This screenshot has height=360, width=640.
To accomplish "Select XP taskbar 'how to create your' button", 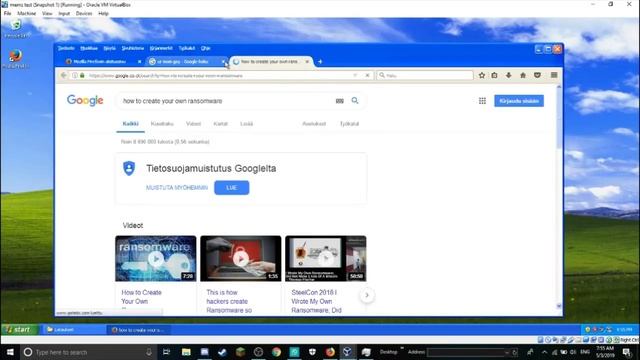I will point(139,330).
